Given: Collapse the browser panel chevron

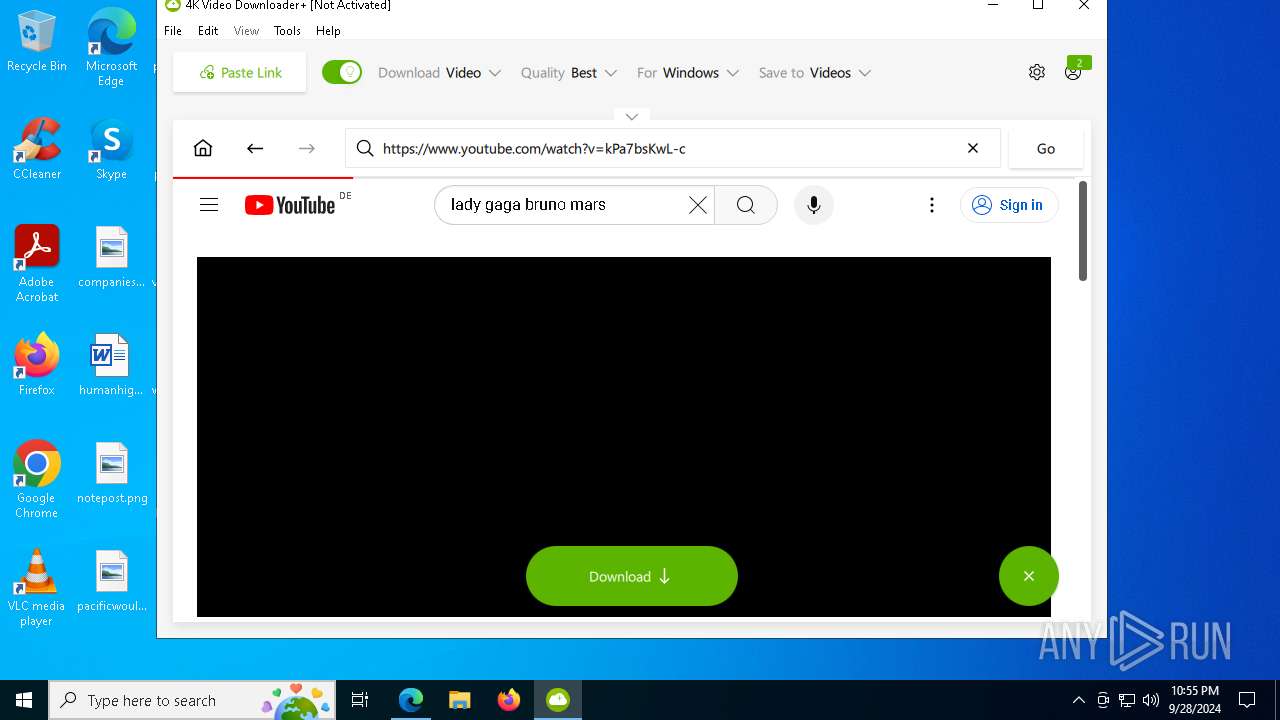Looking at the screenshot, I should click(x=631, y=117).
